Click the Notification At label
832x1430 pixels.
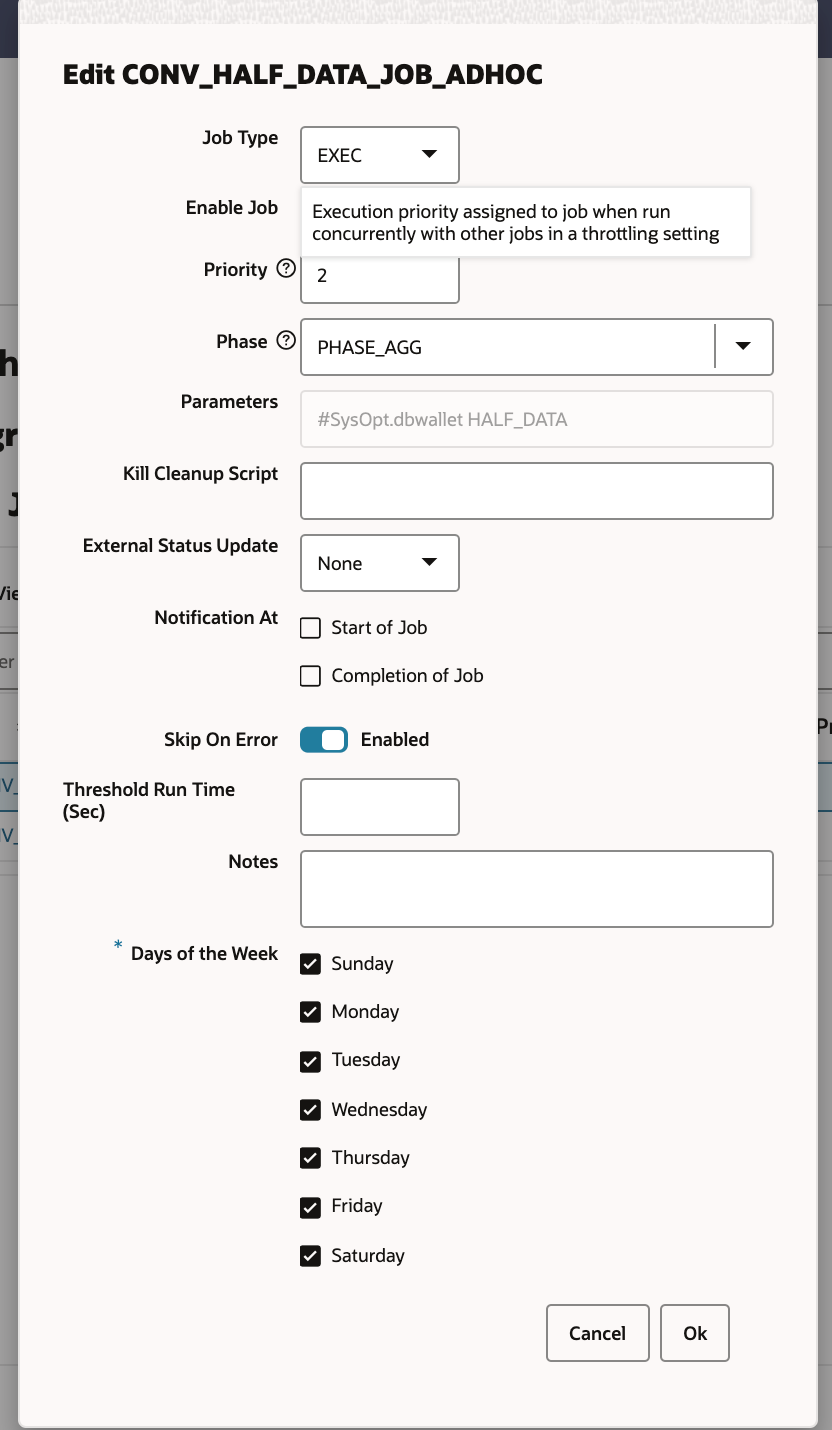click(x=216, y=617)
